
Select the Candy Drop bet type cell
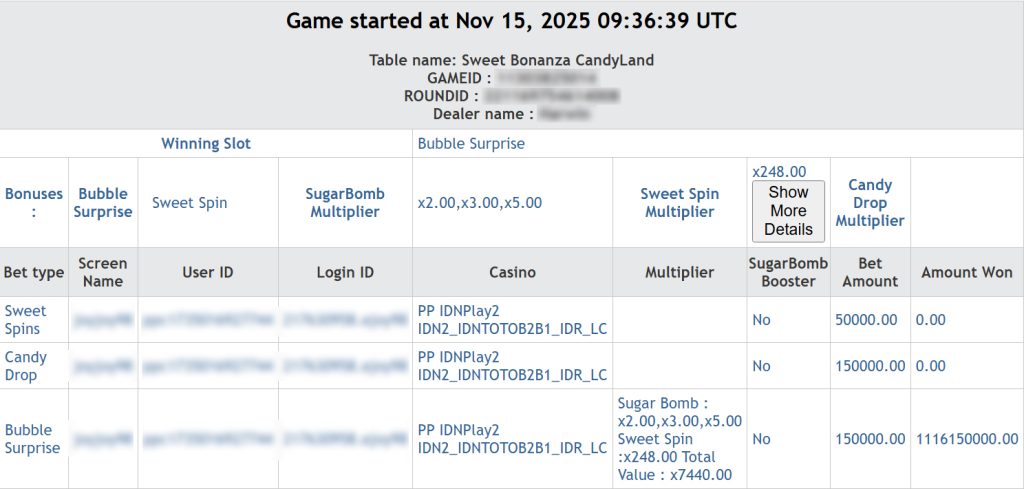pyautogui.click(x=26, y=366)
